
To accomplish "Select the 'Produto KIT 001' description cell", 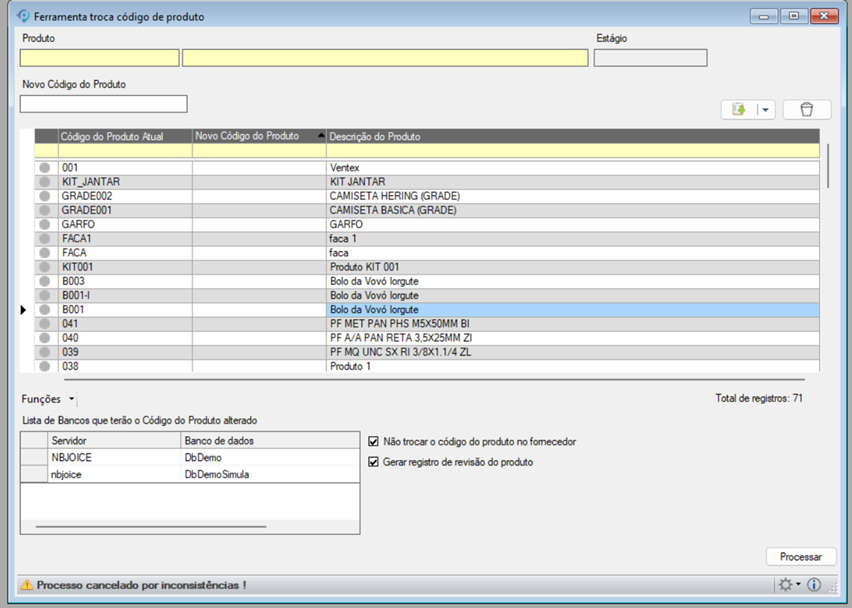I will [x=573, y=267].
